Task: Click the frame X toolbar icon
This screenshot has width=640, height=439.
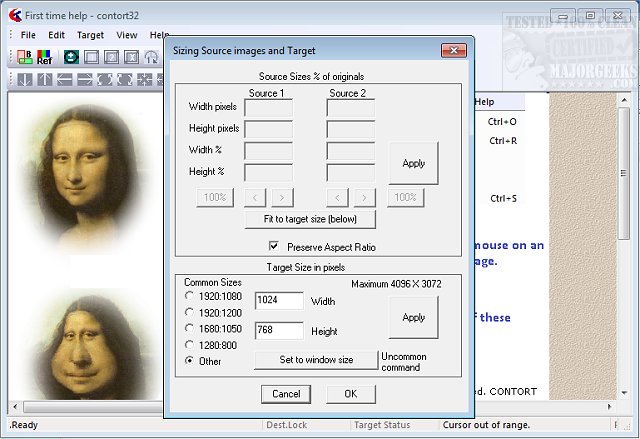Action: 131,57
